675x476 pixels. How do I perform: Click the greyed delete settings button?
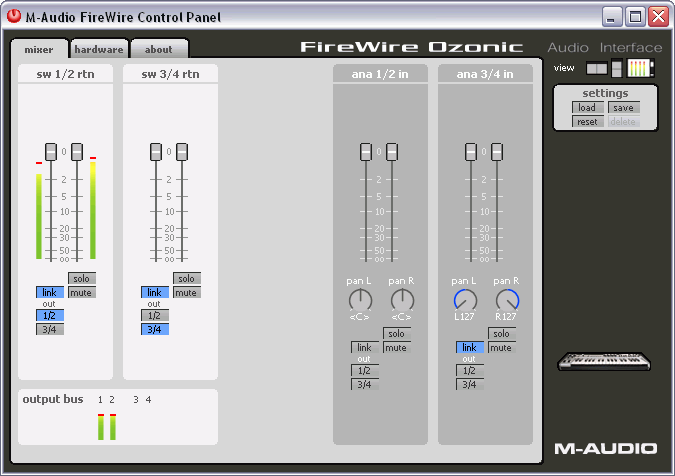click(623, 122)
